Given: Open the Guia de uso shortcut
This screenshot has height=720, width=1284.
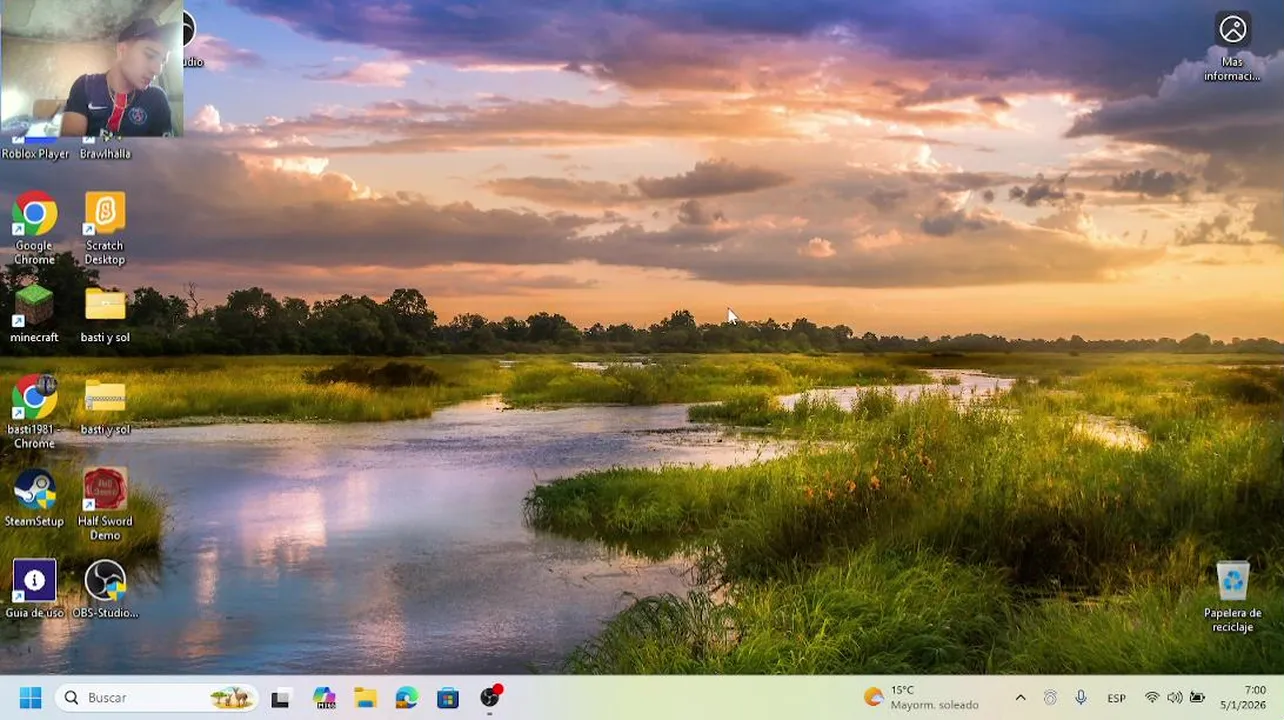Looking at the screenshot, I should tap(34, 589).
